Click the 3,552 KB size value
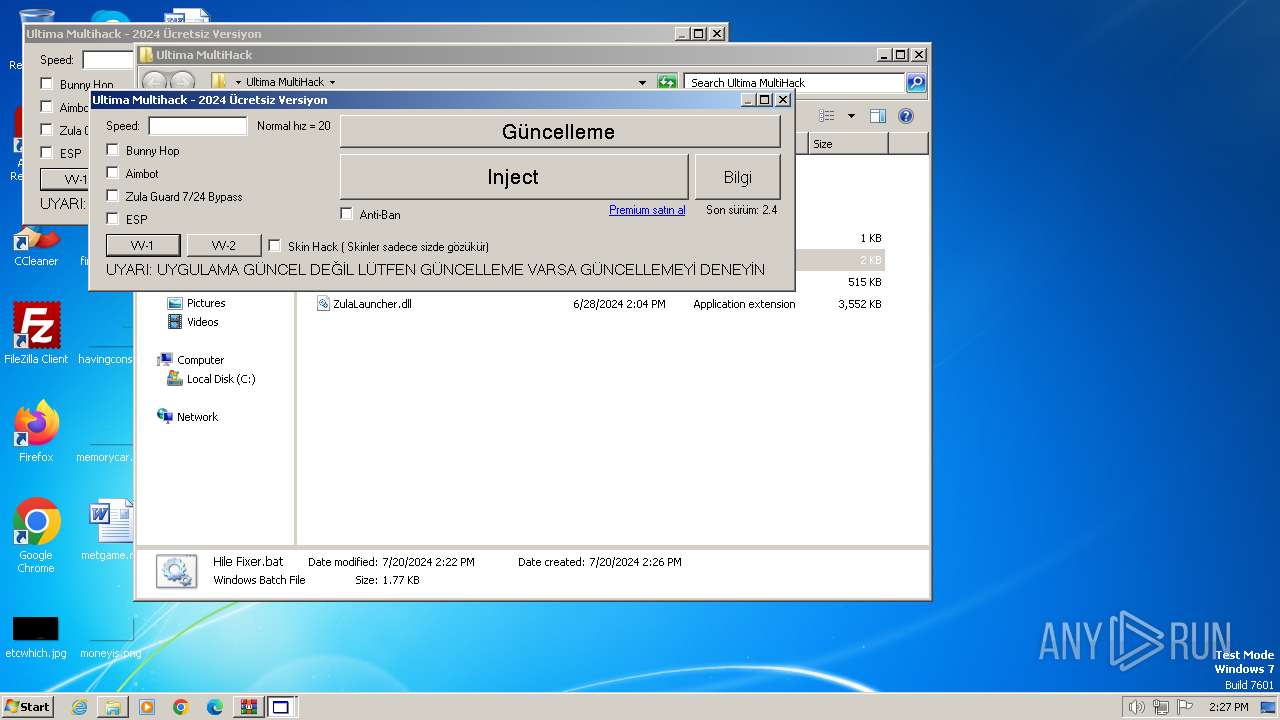This screenshot has width=1280, height=720. coord(860,304)
